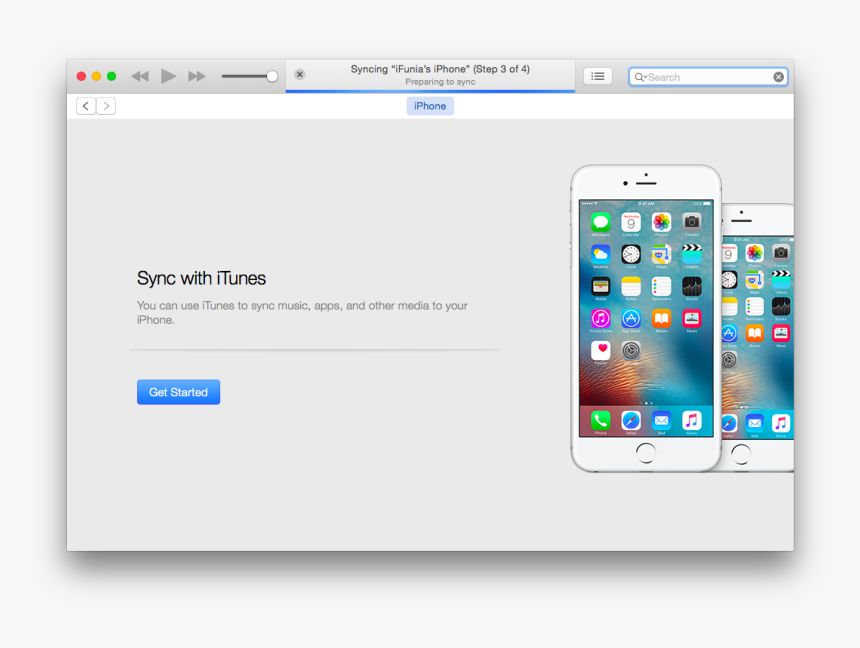Image resolution: width=860 pixels, height=648 pixels.
Task: Adjust the volume slider knob
Action: pyautogui.click(x=271, y=75)
